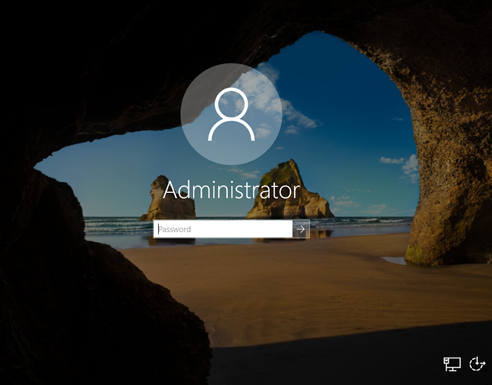The image size is (492, 385).
Task: Click the Administrator label text
Action: [x=231, y=190]
